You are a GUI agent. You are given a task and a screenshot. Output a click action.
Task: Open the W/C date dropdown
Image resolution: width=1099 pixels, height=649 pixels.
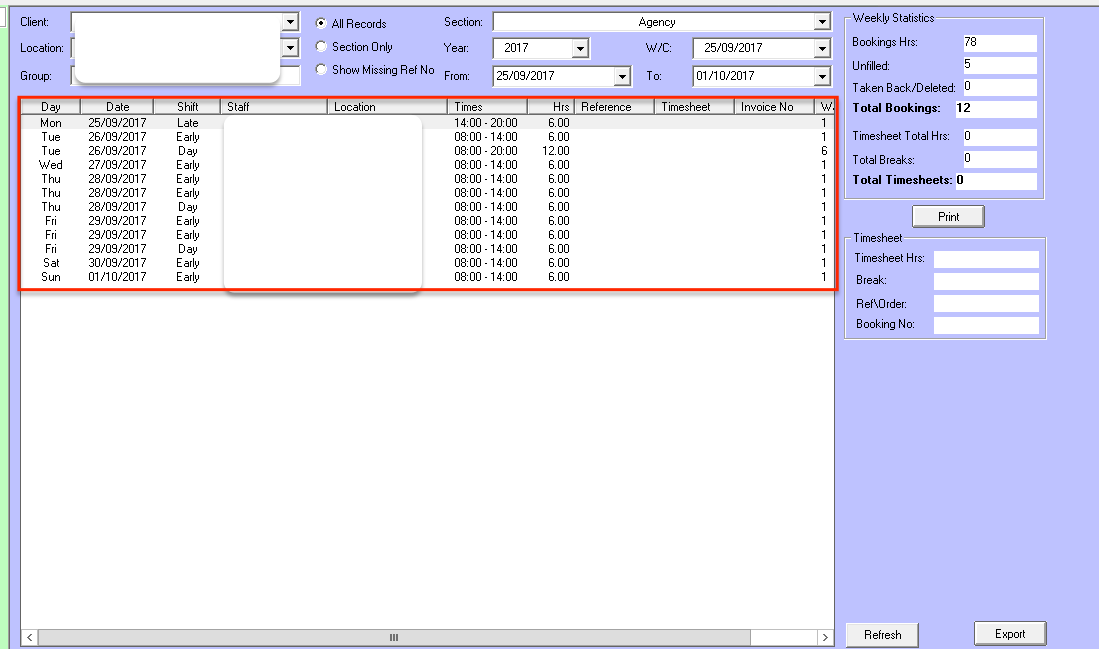(x=822, y=48)
